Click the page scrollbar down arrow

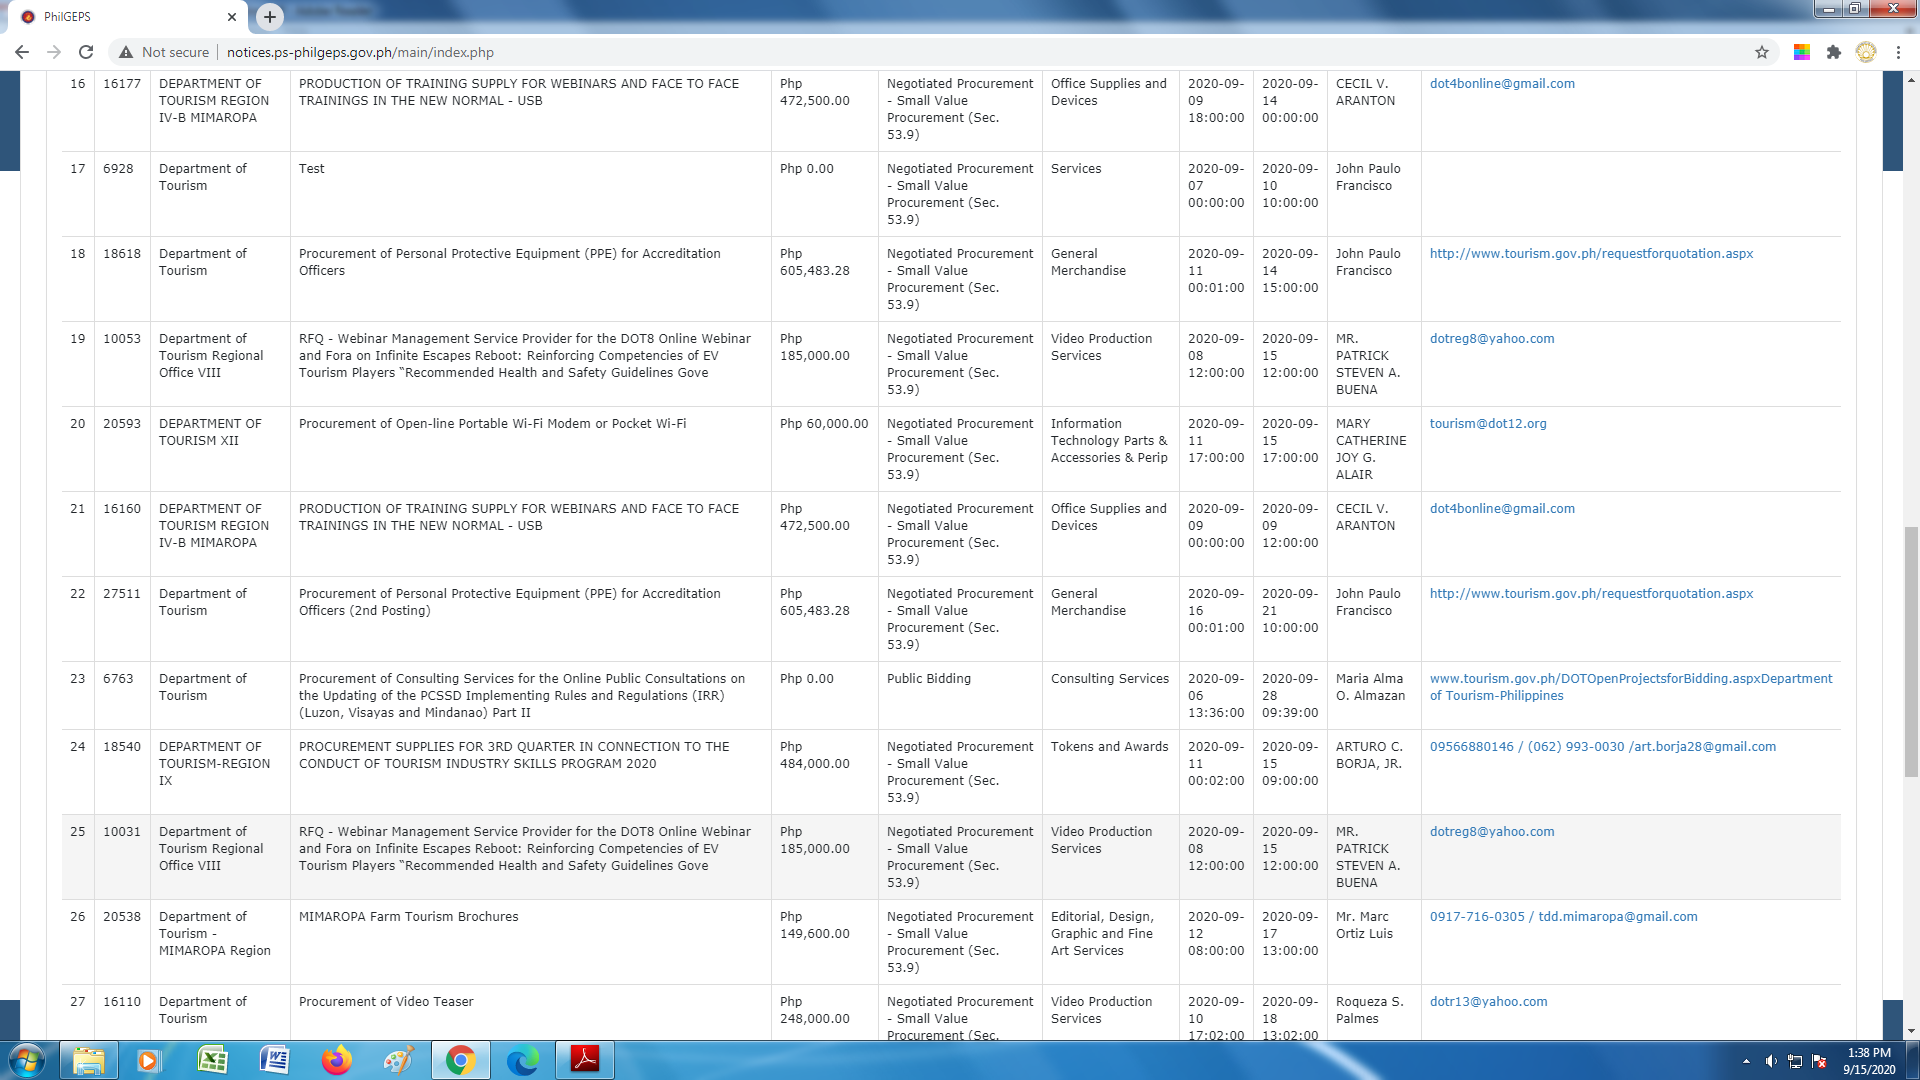(1911, 1031)
